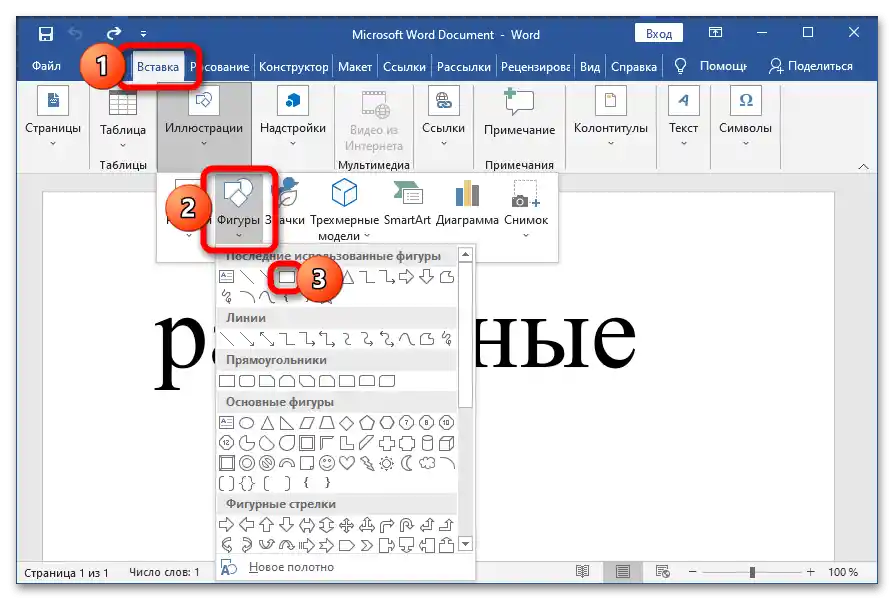
Task: Select the pentagon arrow shape
Action: [347, 545]
